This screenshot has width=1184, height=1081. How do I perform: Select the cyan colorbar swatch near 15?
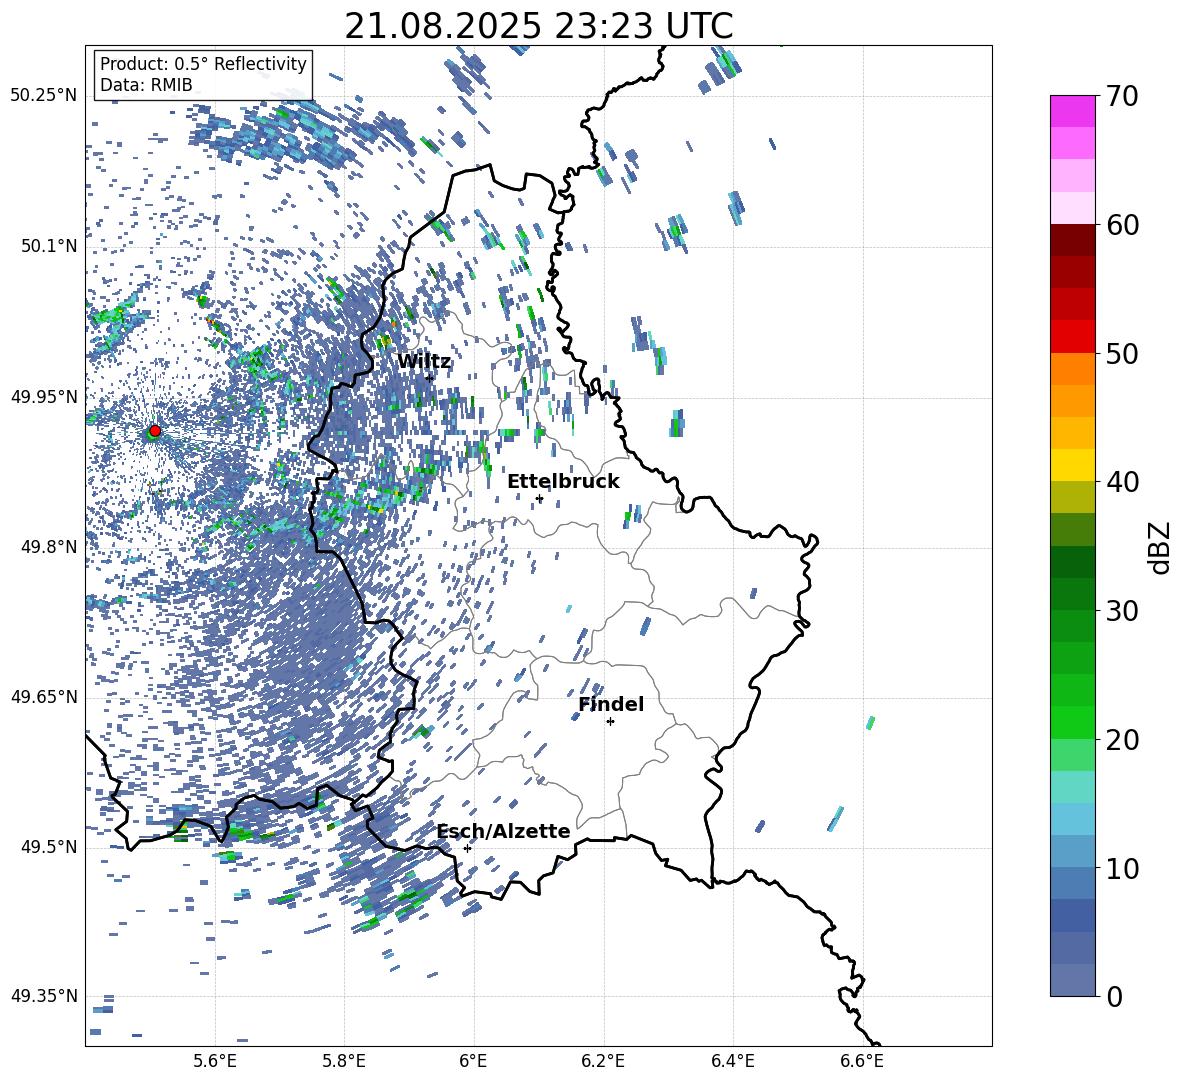point(1073,787)
